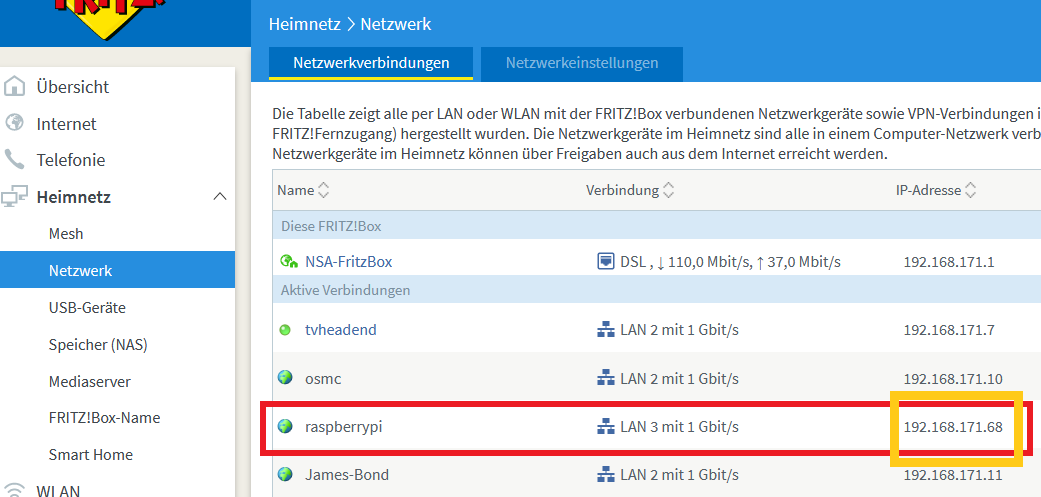Select the Netzwerkverbindungen tab

click(371, 63)
